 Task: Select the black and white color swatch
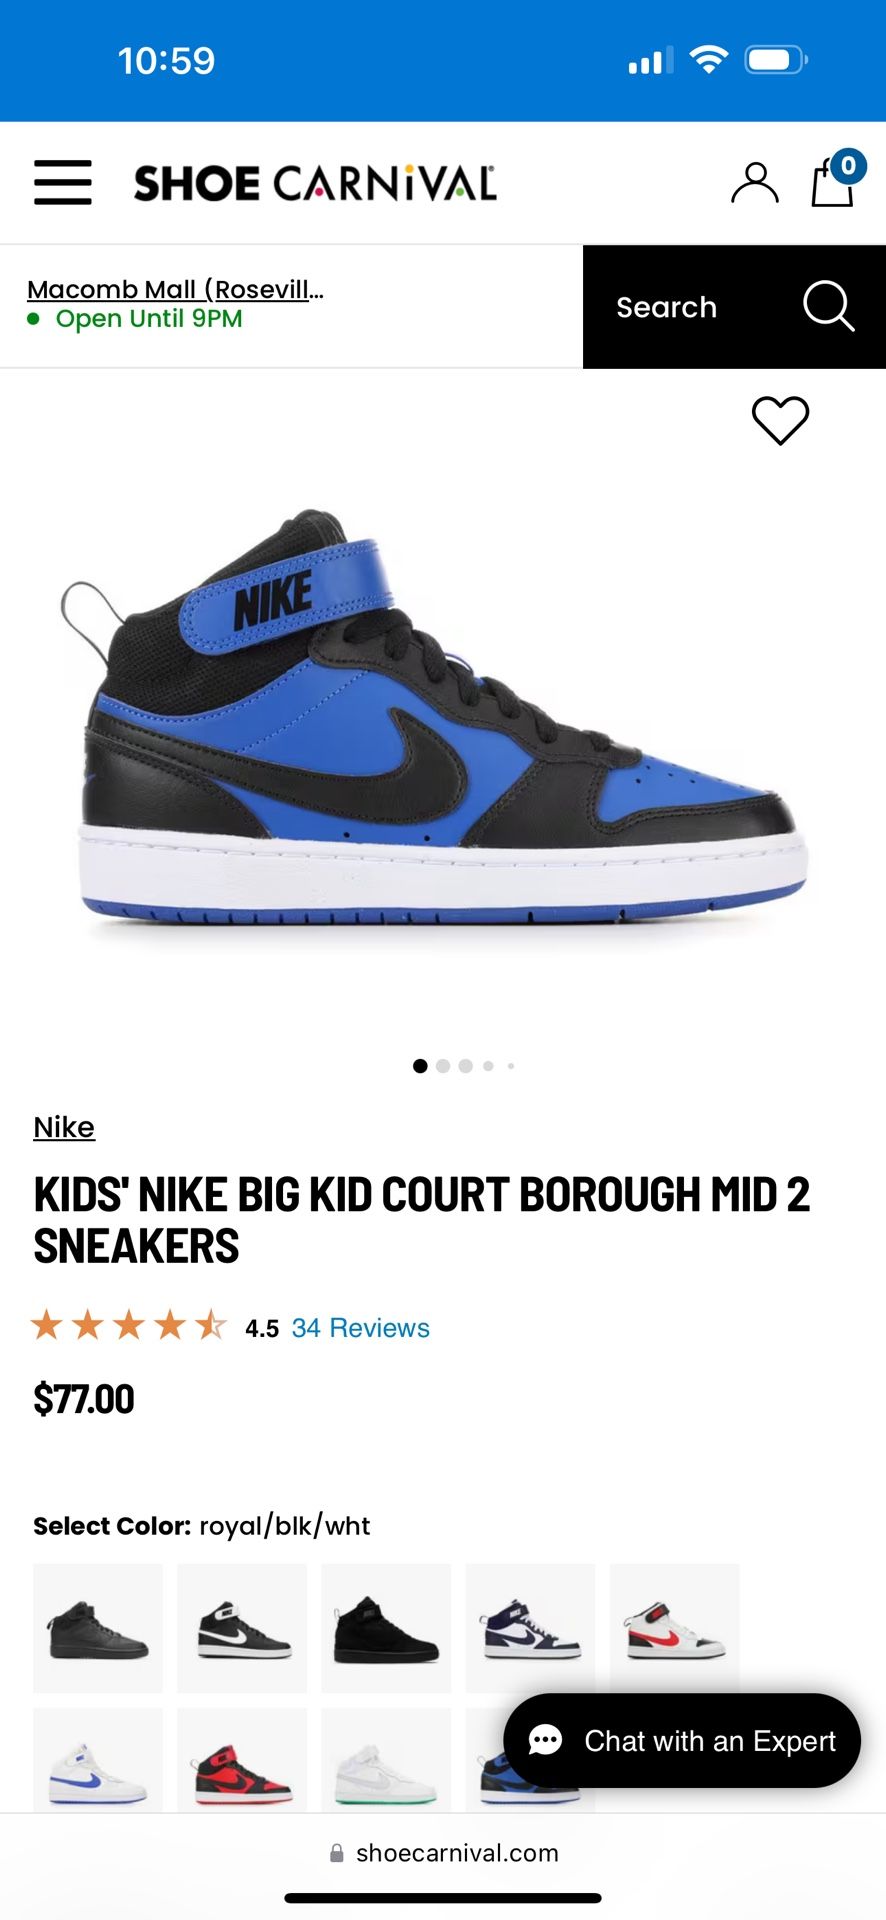(242, 1628)
